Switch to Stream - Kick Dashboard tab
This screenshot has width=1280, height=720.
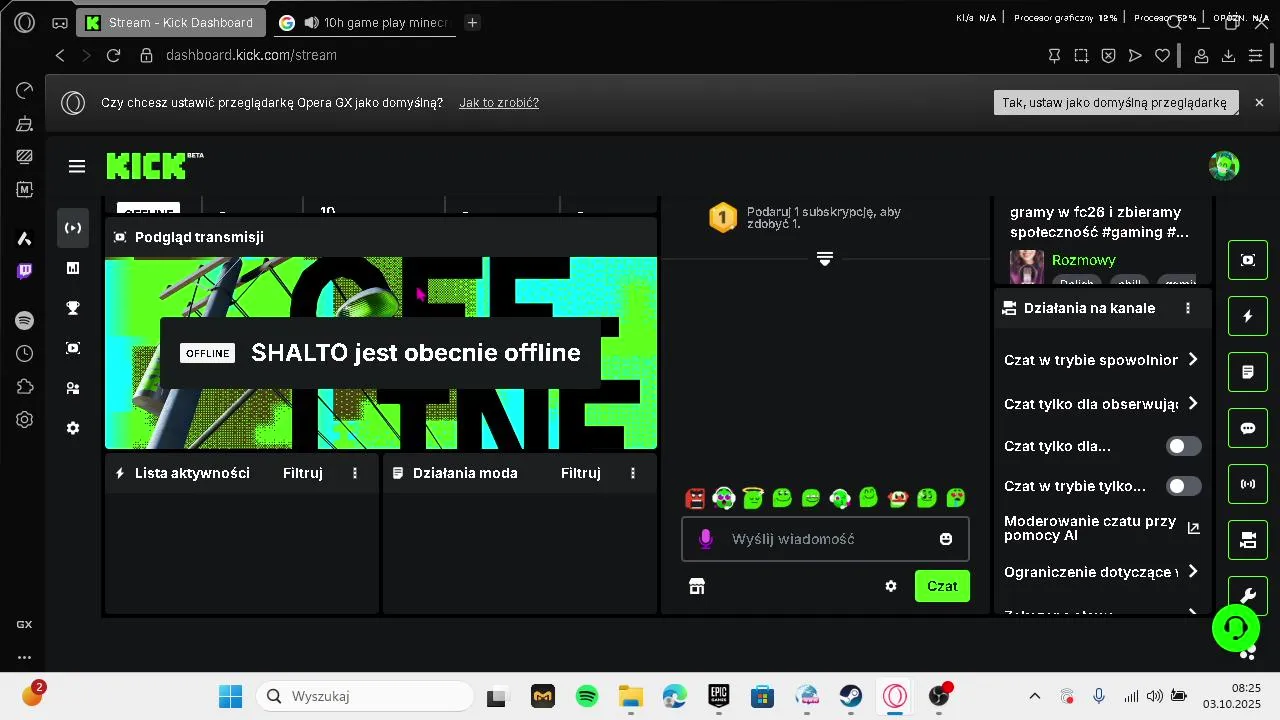point(173,22)
